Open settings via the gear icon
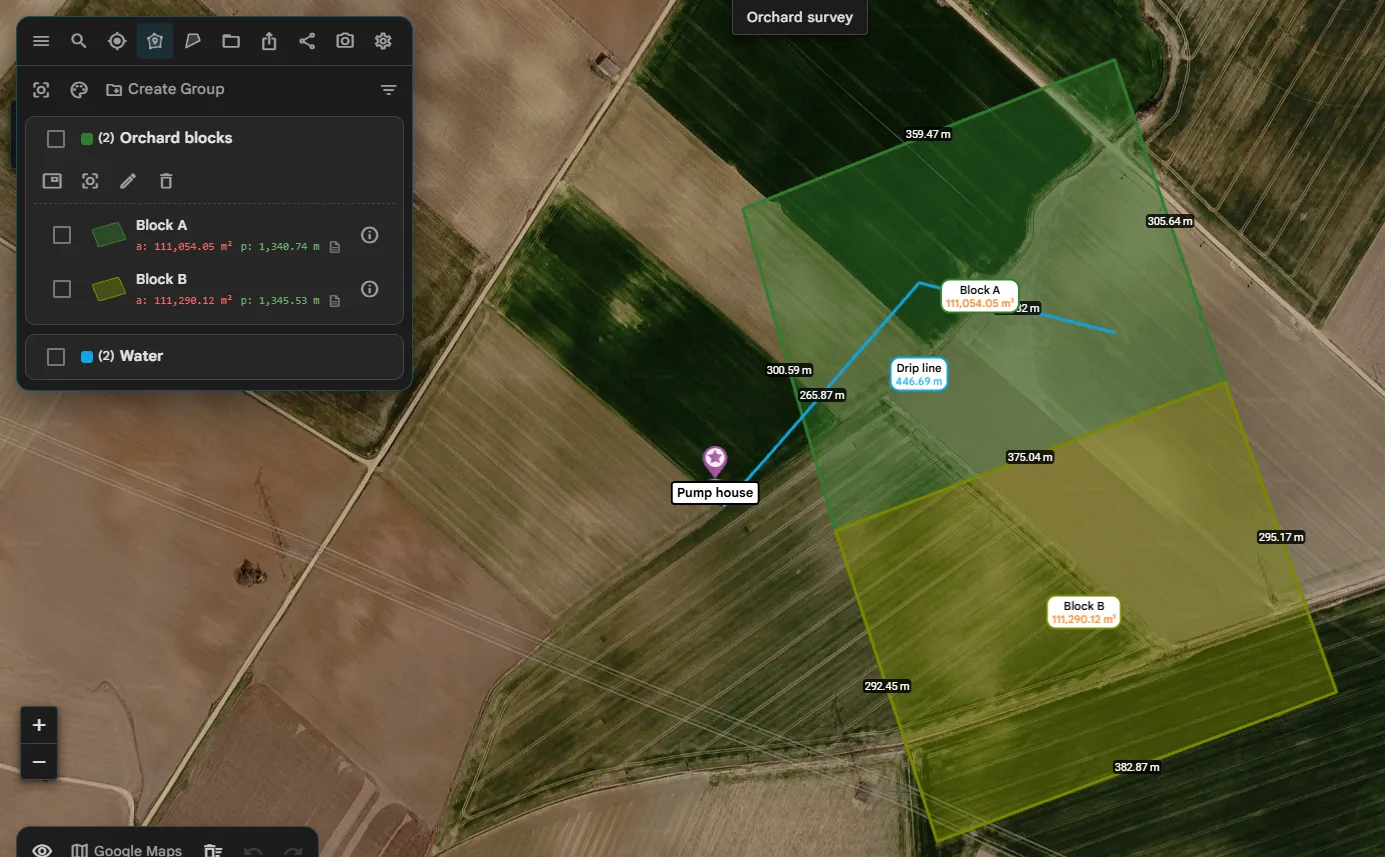The width and height of the screenshot is (1385, 857). 383,41
